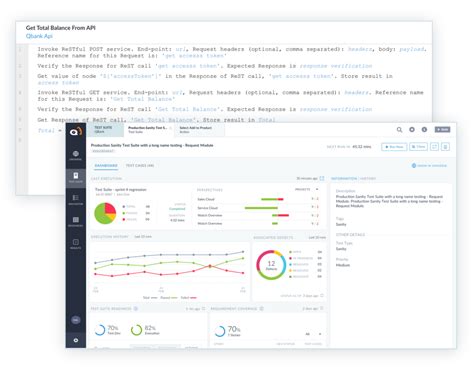Click the Last Execution pie chart
This screenshot has height=374, width=474.
click(x=105, y=213)
